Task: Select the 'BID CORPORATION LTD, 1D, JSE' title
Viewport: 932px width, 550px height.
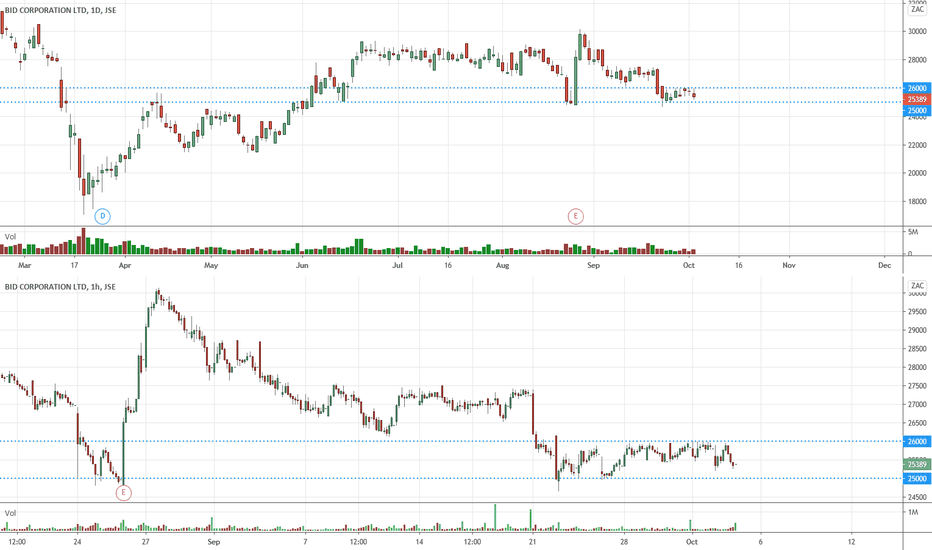Action: [x=60, y=10]
